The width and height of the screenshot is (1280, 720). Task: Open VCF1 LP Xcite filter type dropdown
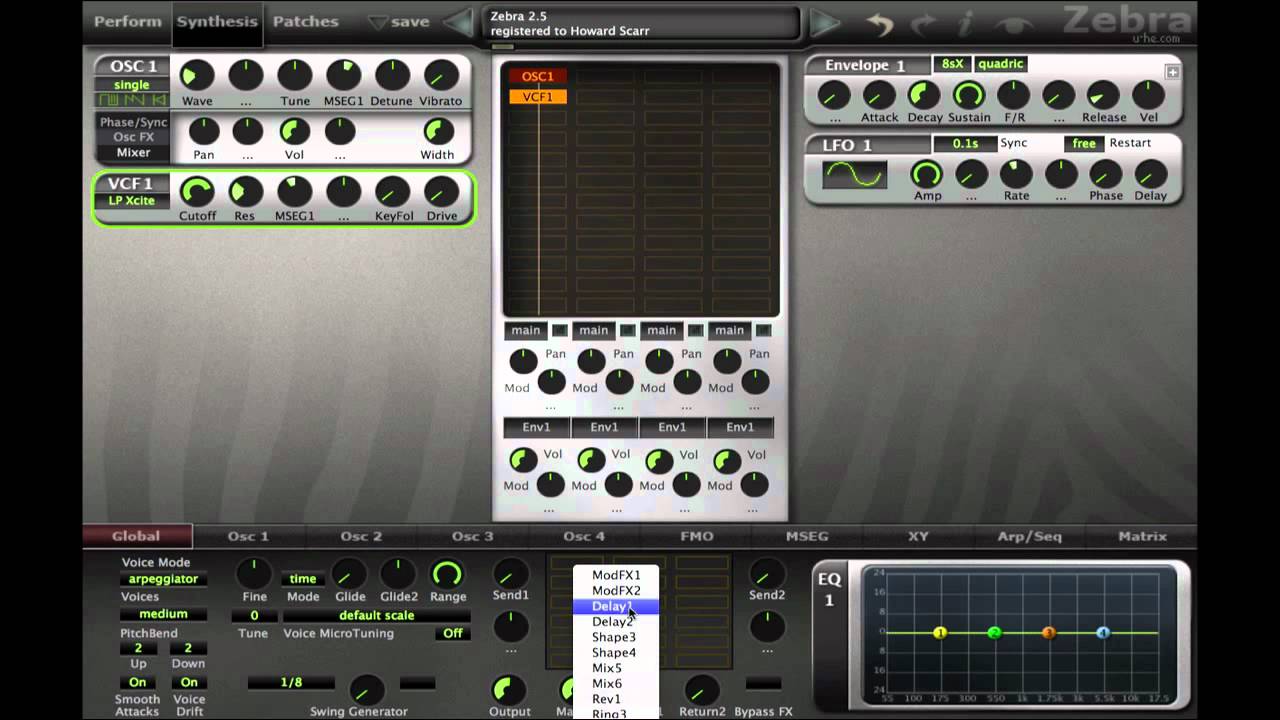pos(131,201)
